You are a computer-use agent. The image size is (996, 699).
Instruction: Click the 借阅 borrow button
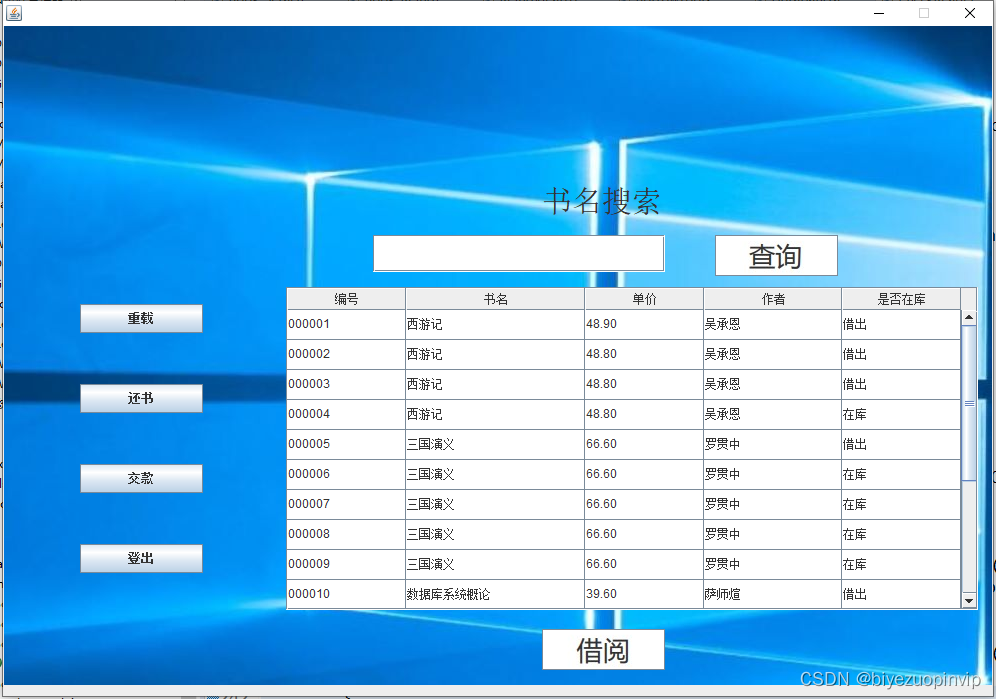point(603,649)
